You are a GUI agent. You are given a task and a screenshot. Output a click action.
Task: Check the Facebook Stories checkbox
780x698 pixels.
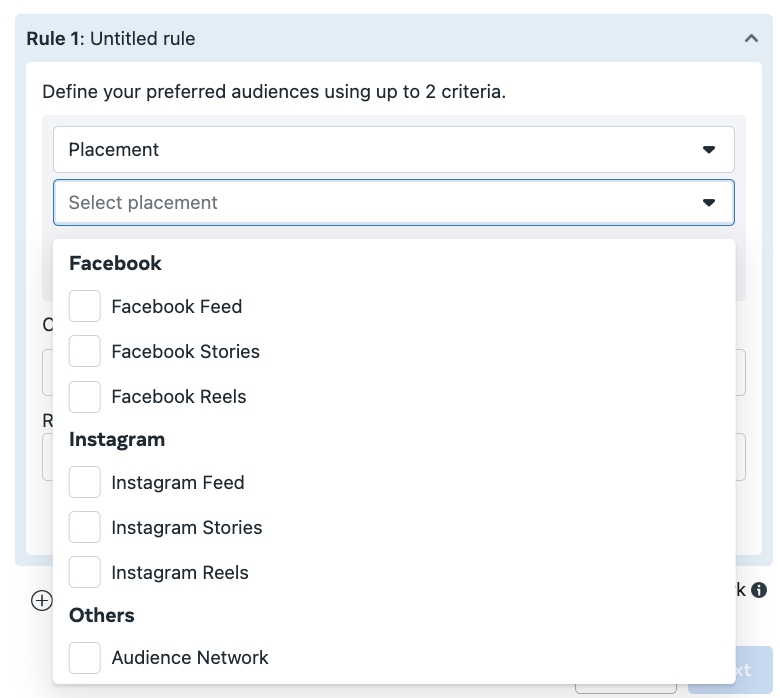85,351
